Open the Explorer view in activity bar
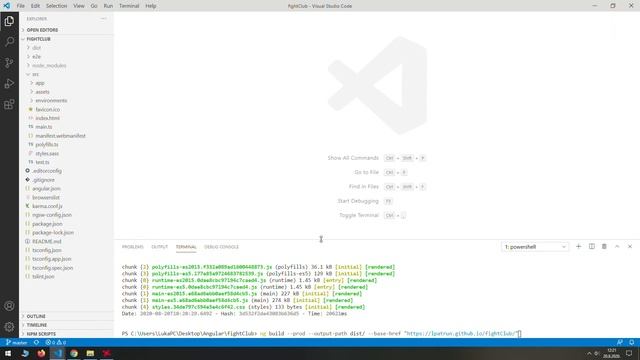640x360 pixels. click(9, 20)
